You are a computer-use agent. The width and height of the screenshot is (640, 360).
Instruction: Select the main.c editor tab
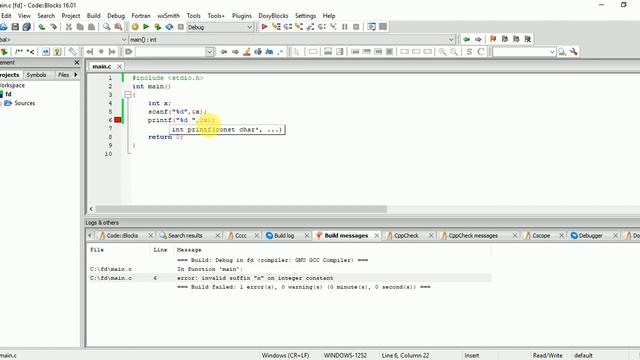[102, 66]
